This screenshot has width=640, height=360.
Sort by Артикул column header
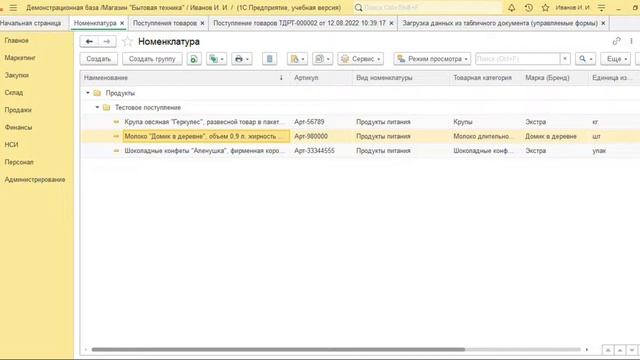tap(321, 78)
